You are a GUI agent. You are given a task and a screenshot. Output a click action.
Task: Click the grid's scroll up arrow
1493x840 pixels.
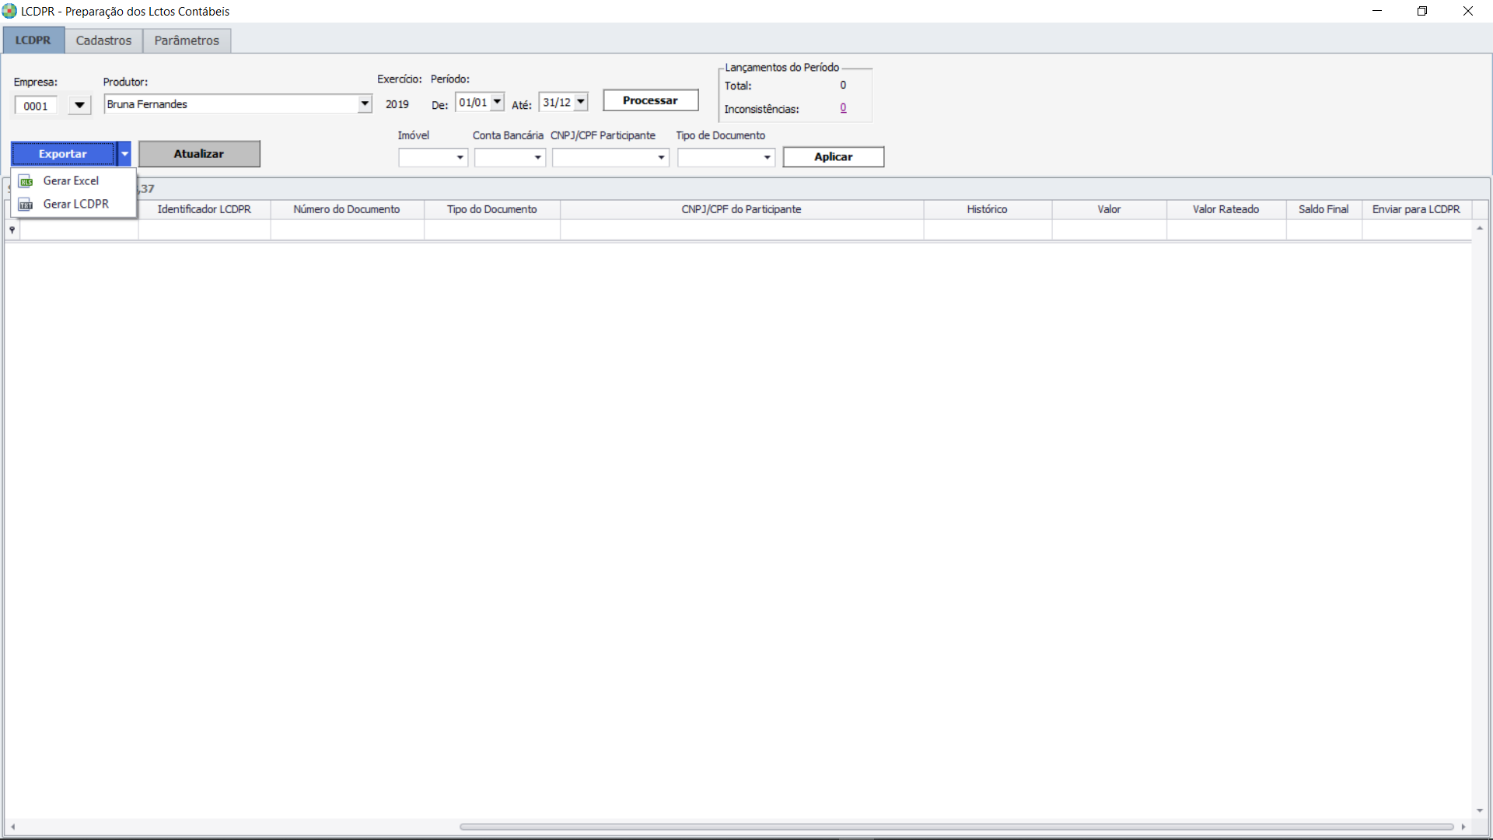click(1480, 229)
